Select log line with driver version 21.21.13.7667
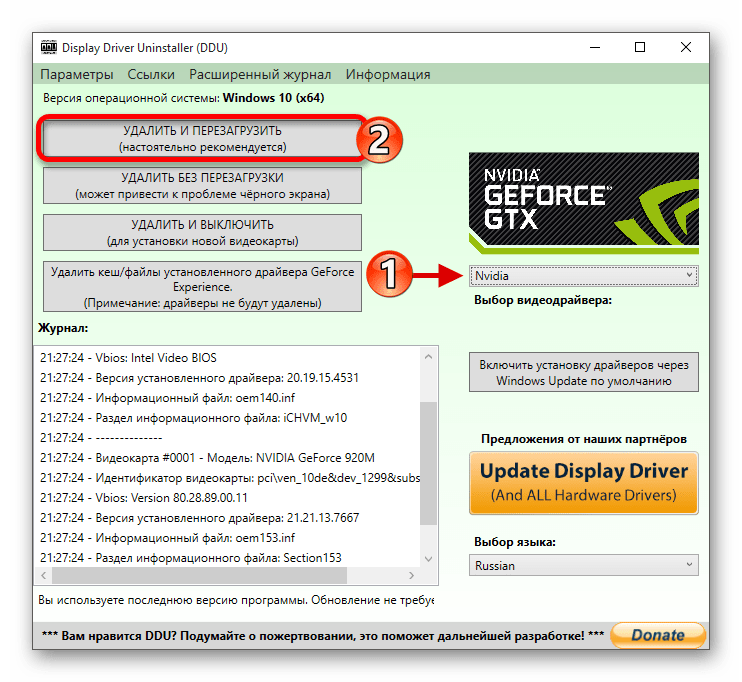 click(200, 518)
